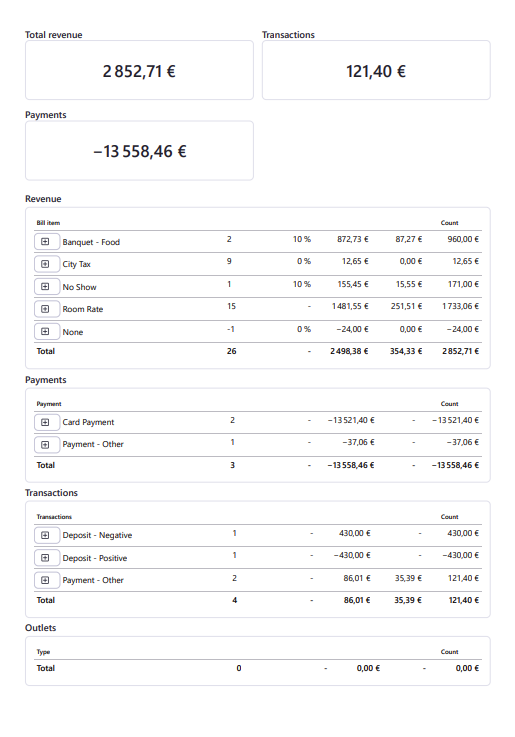Select the None bill item label
The height and width of the screenshot is (737, 515).
73,332
